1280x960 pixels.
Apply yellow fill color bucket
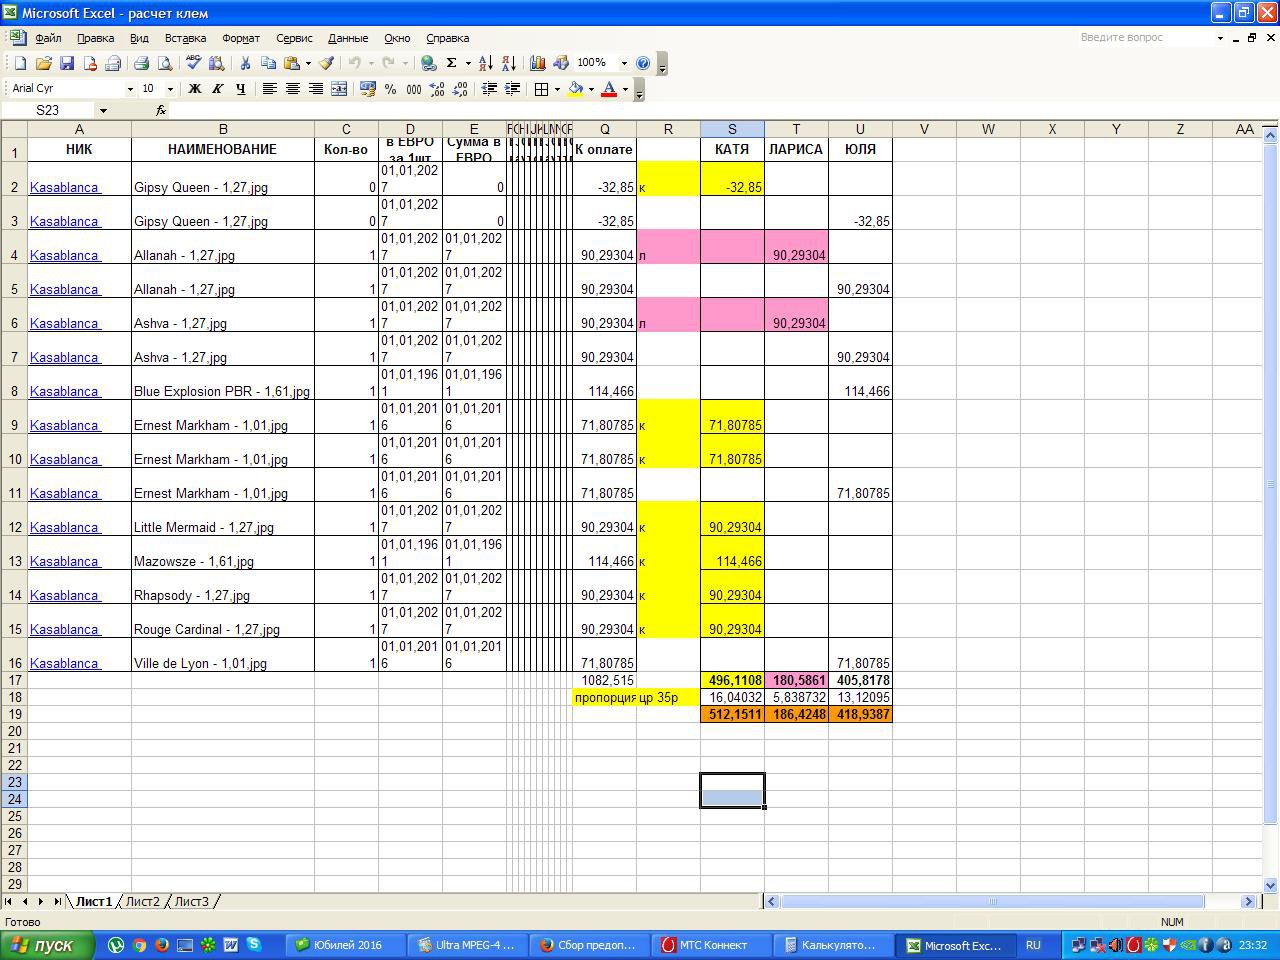point(576,89)
